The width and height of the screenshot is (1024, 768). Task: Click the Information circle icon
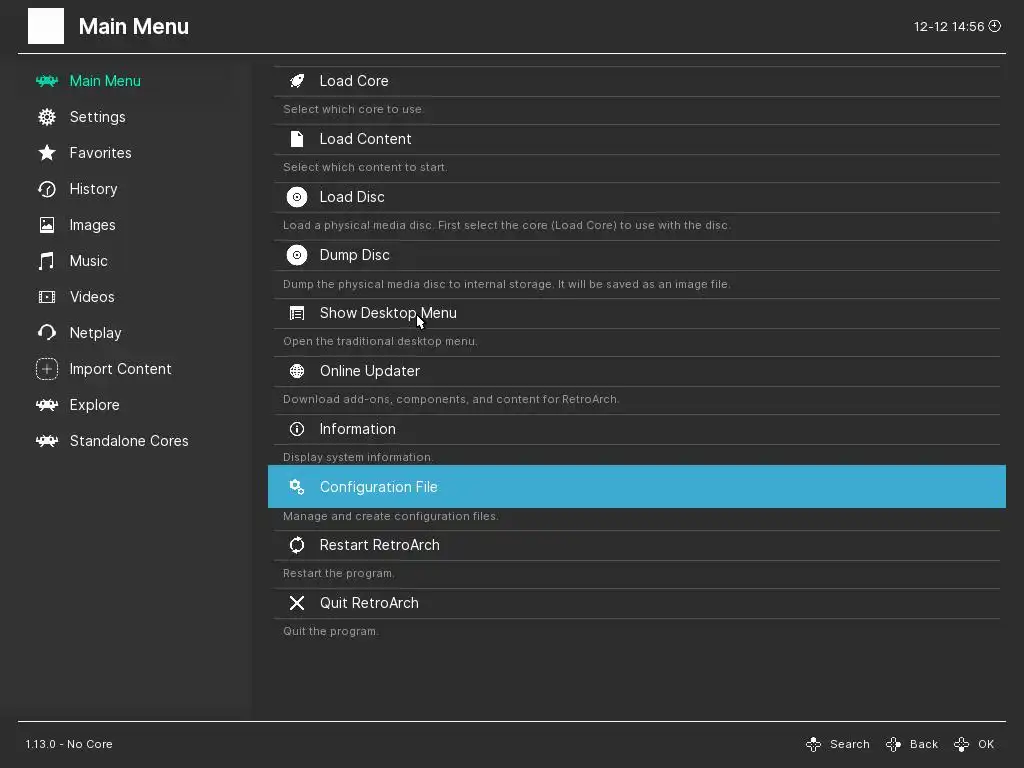pos(297,429)
